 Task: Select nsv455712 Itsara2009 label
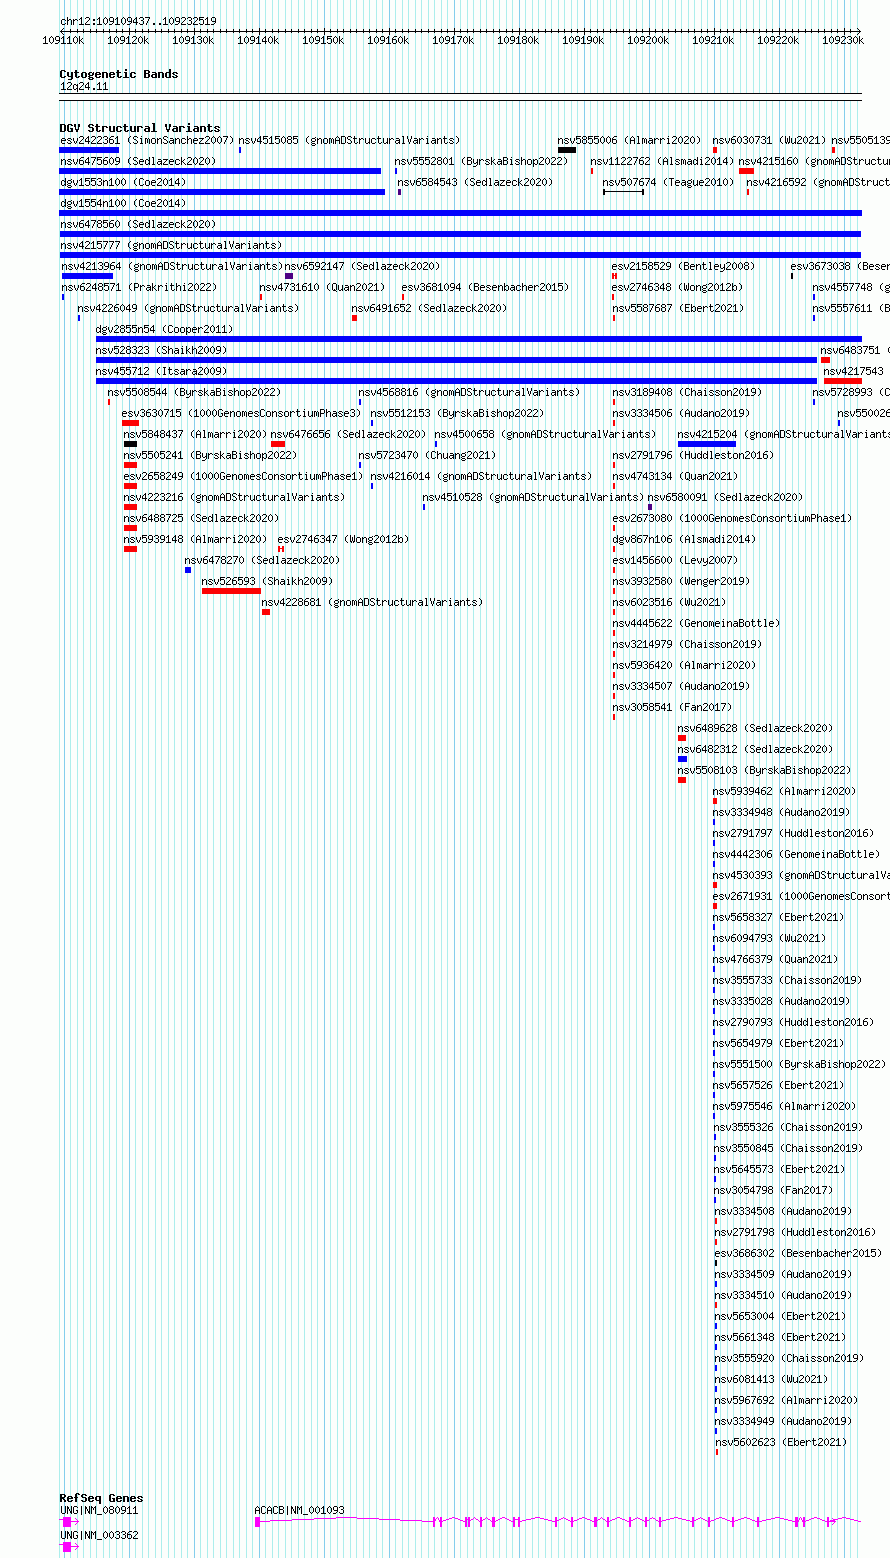(161, 371)
